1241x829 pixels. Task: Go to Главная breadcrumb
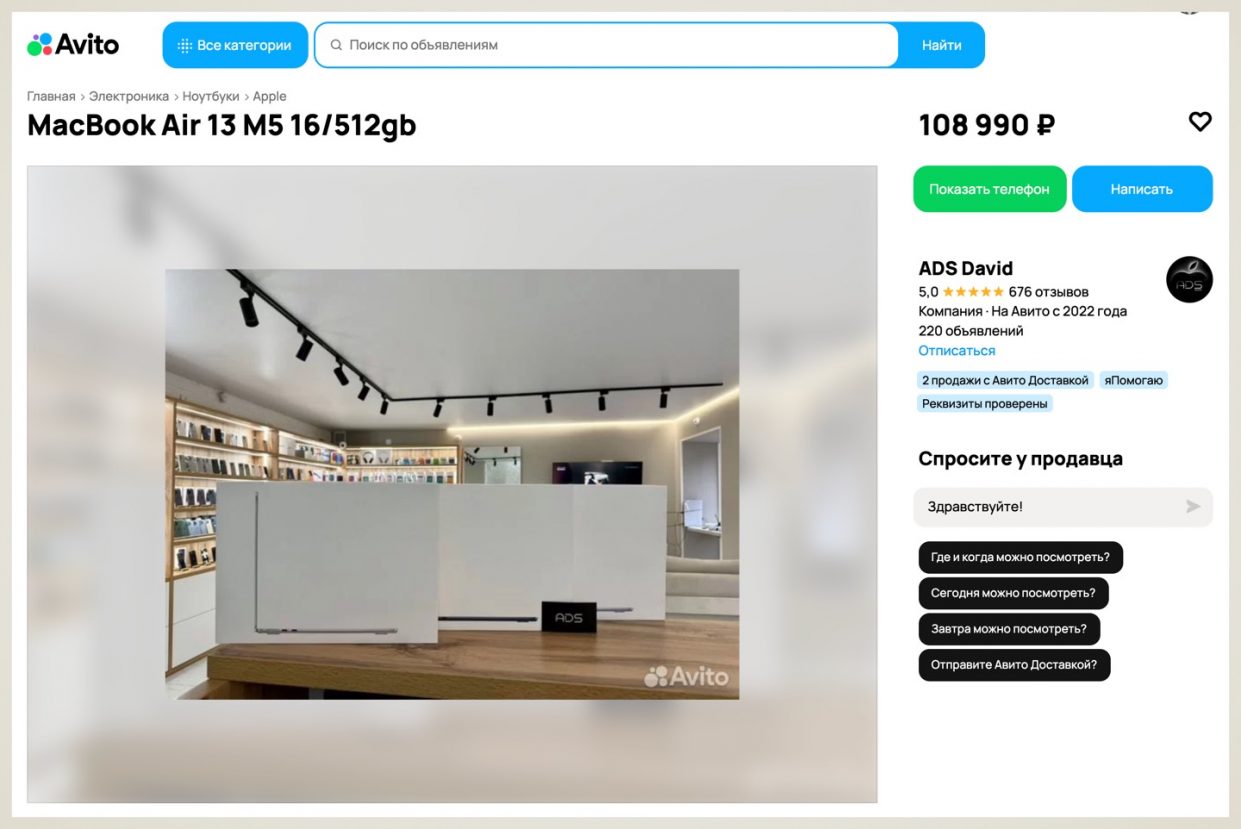click(51, 96)
